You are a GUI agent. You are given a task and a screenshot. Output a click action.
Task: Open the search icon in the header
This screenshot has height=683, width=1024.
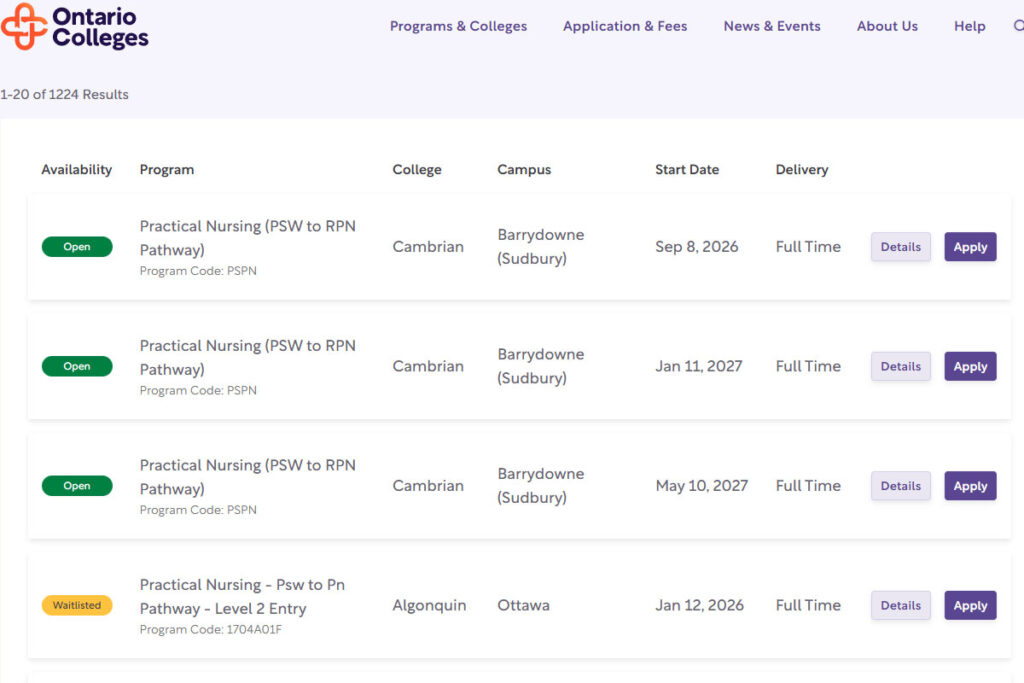pyautogui.click(x=1018, y=26)
